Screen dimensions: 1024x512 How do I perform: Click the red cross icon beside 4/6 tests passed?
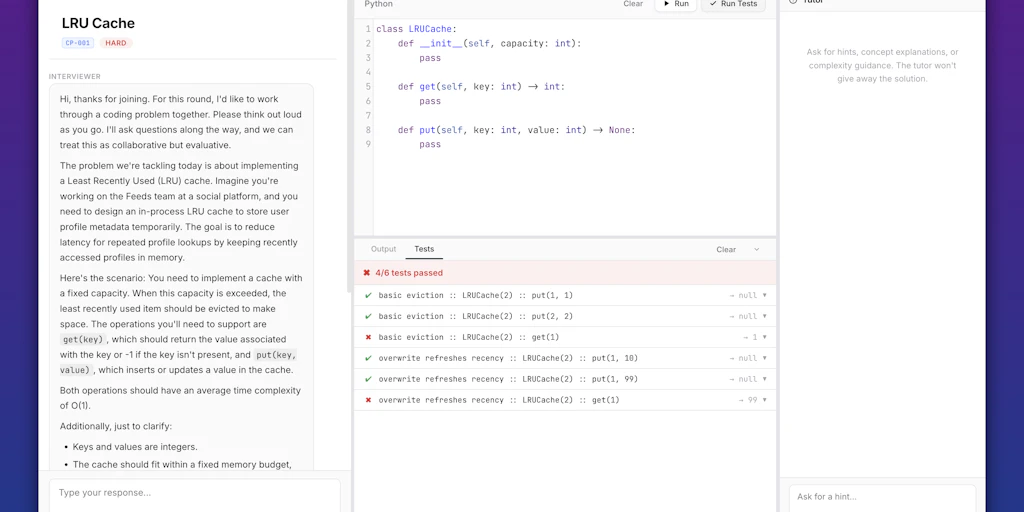(x=366, y=273)
